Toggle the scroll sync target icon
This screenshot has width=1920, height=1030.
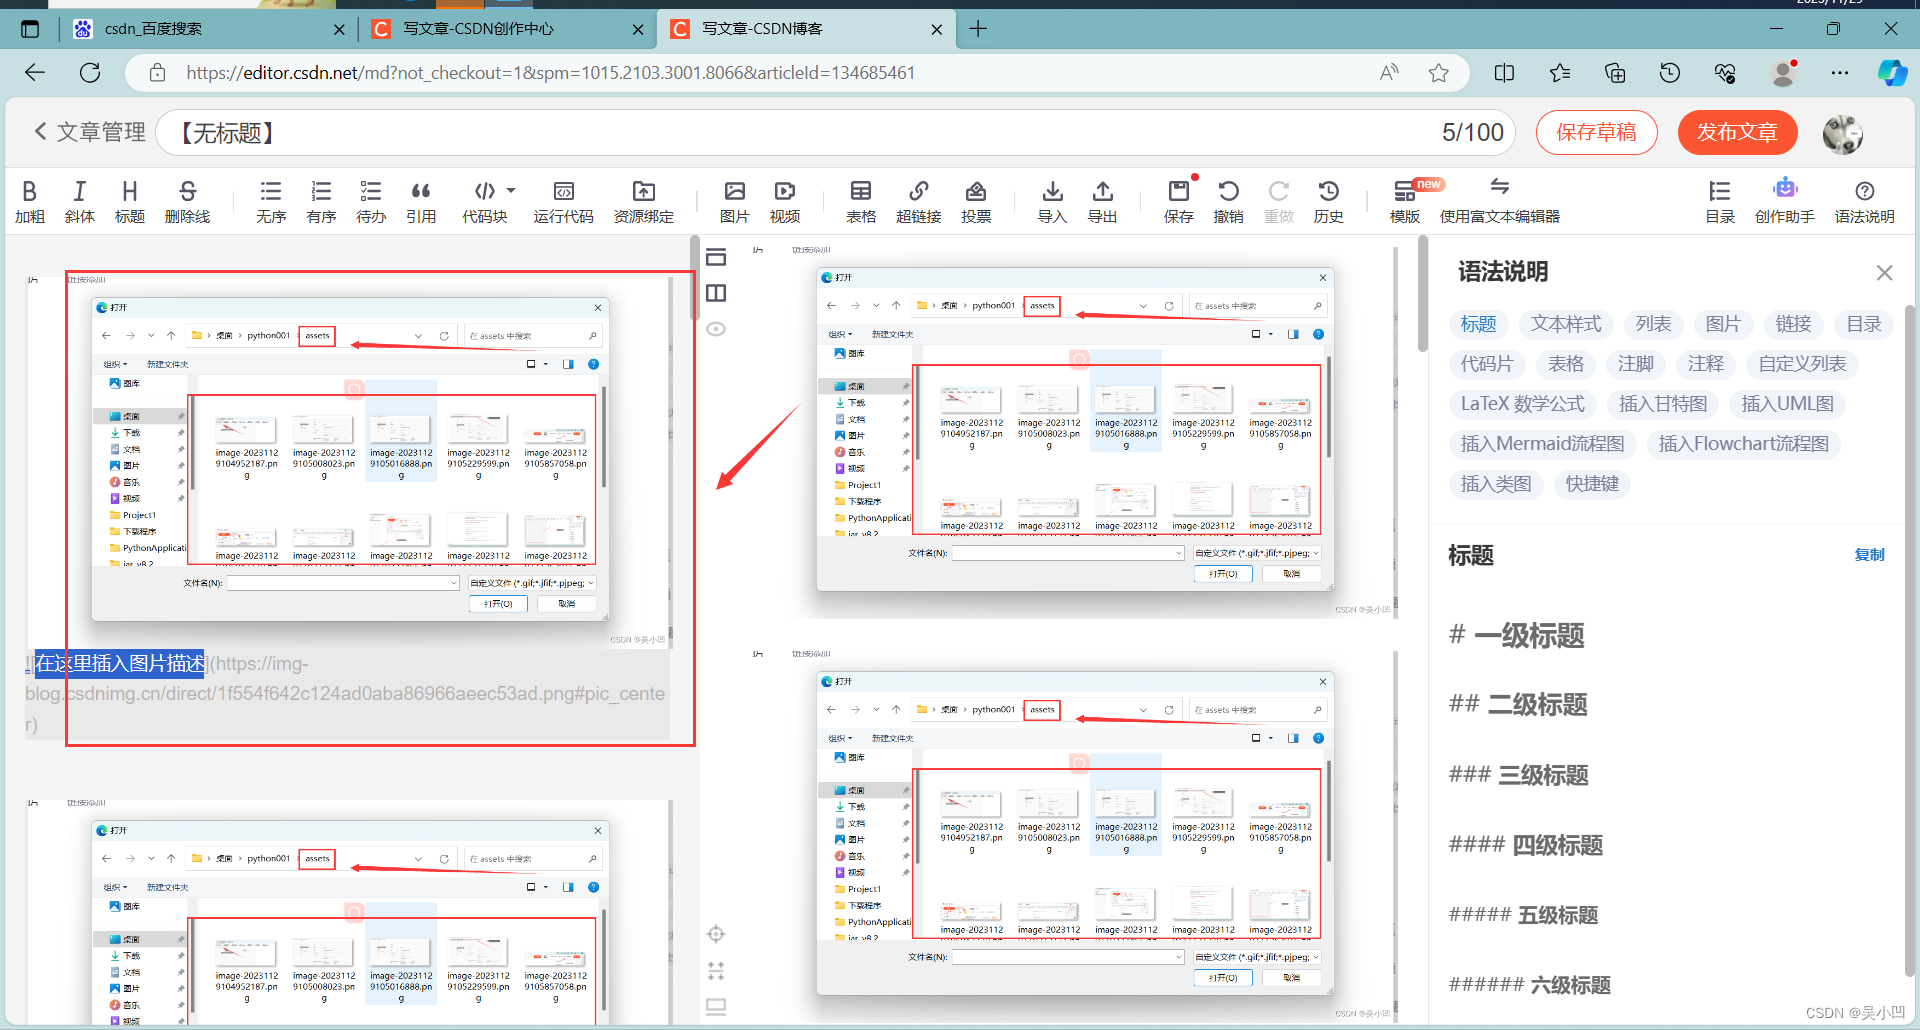tap(716, 934)
